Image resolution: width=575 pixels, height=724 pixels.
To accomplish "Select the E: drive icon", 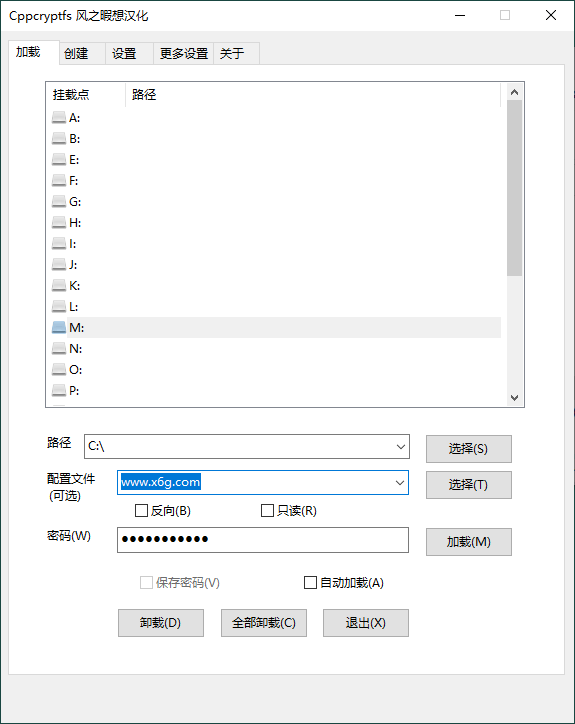I will (x=59, y=160).
